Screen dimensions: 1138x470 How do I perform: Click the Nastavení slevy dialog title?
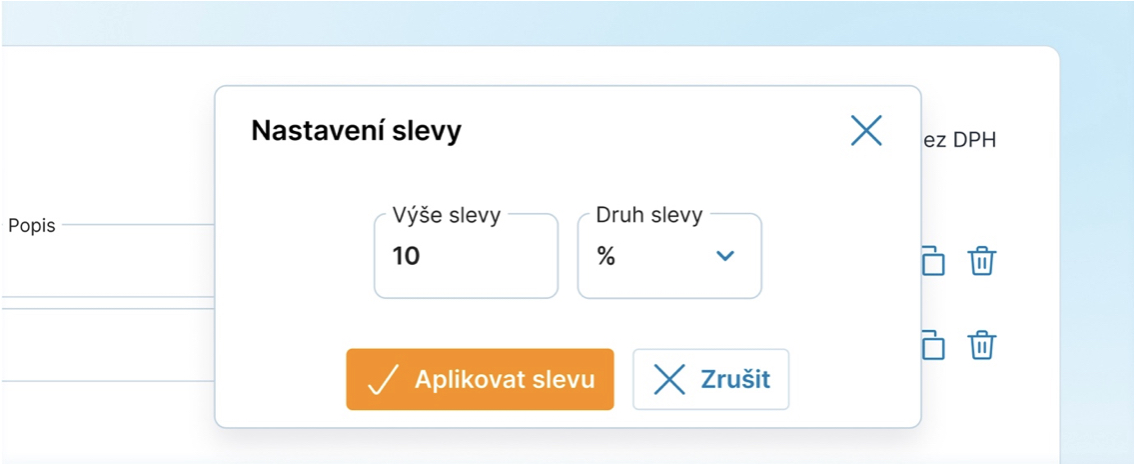[x=356, y=131]
